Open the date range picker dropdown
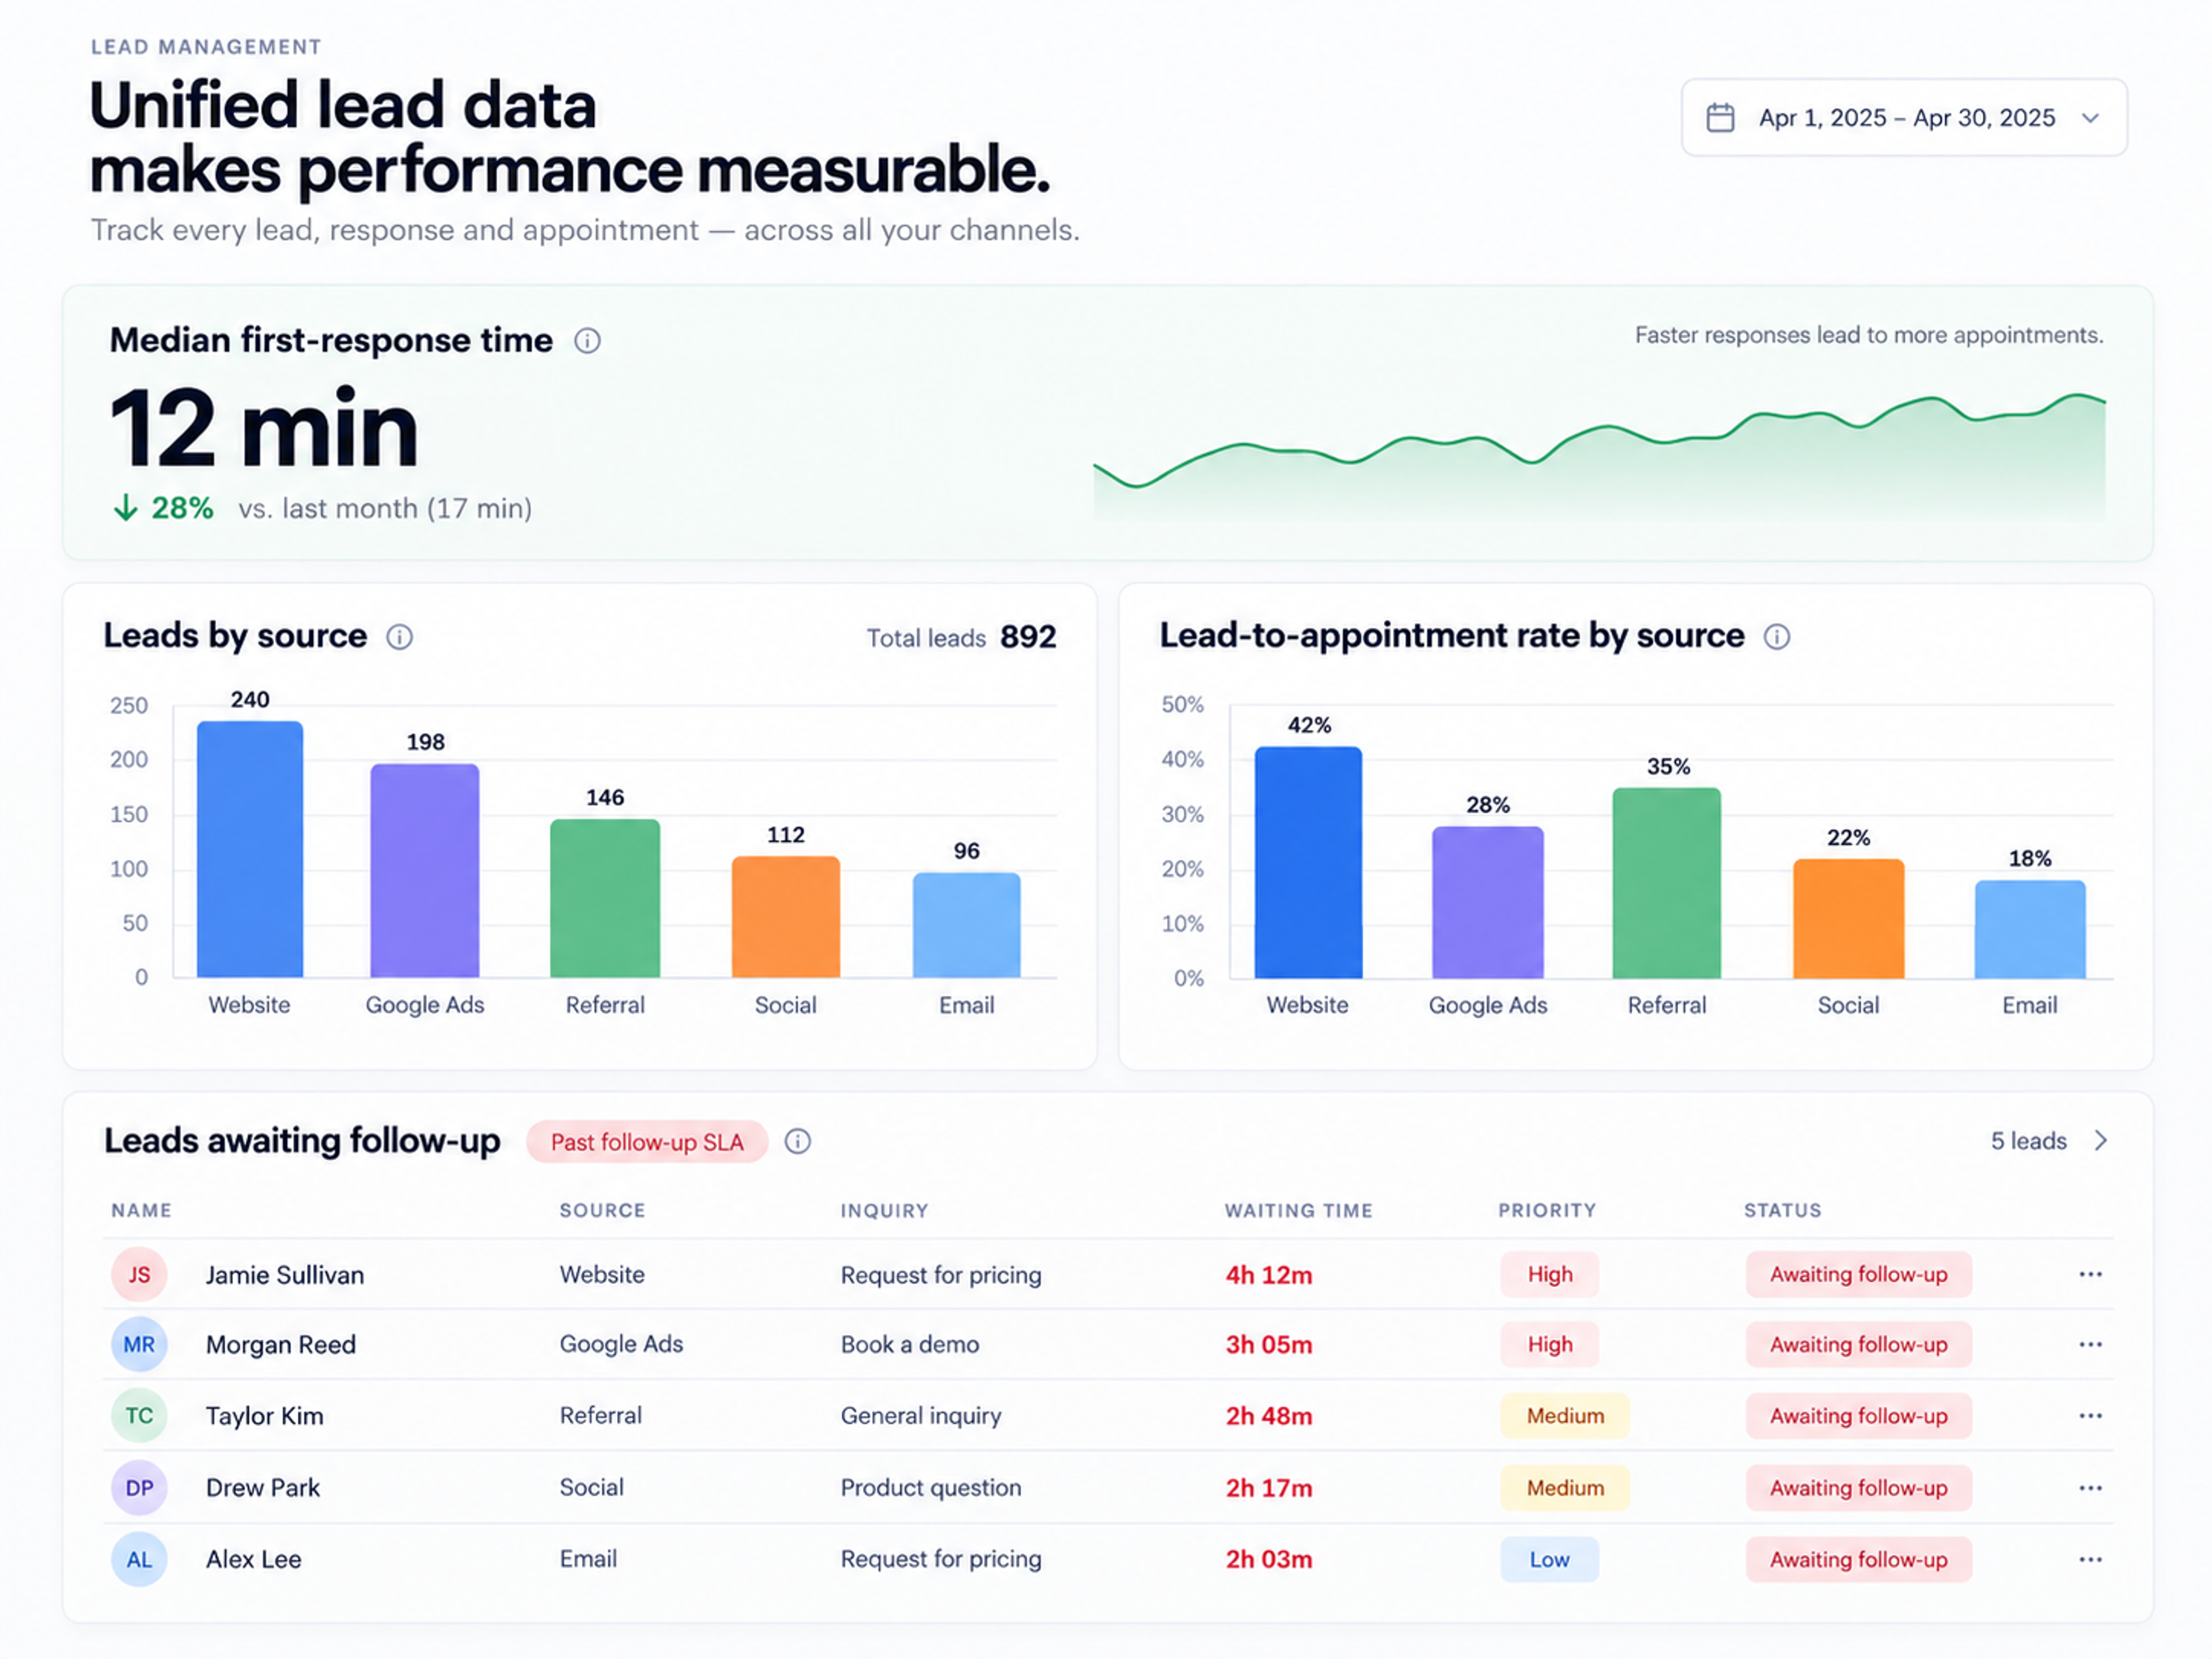Image resolution: width=2212 pixels, height=1659 pixels. coord(1904,117)
